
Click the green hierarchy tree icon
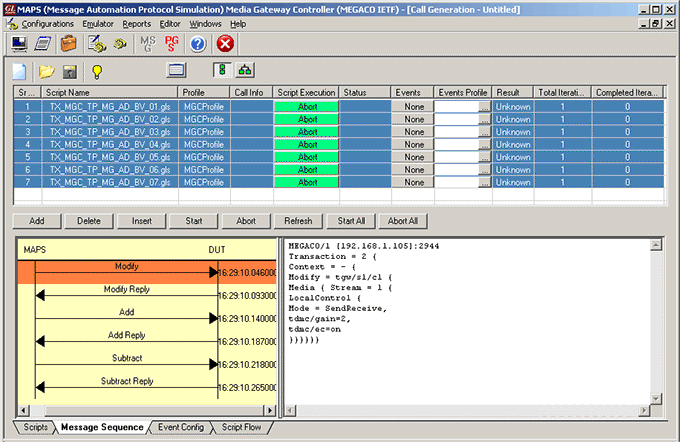pyautogui.click(x=245, y=70)
